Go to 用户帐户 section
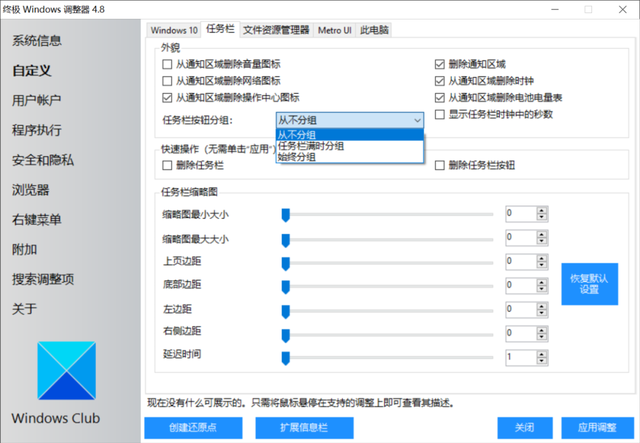The width and height of the screenshot is (640, 443). (37, 100)
